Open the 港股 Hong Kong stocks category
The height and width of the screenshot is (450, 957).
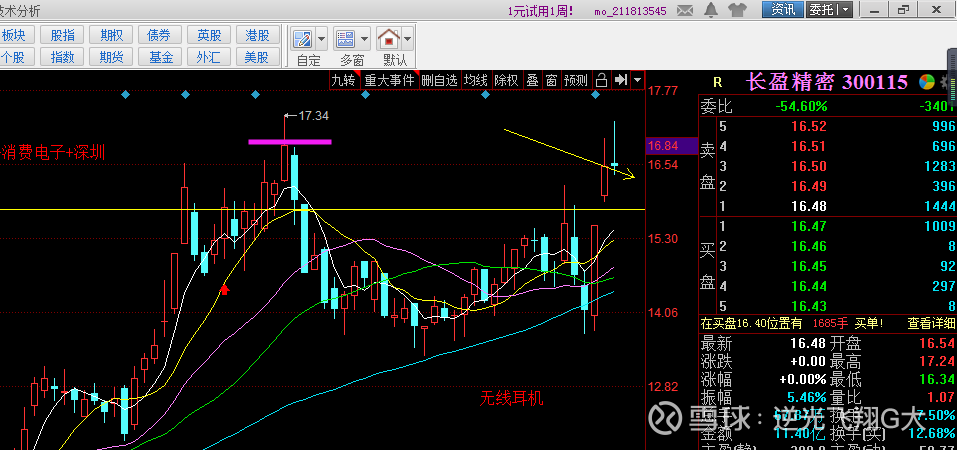click(x=258, y=35)
